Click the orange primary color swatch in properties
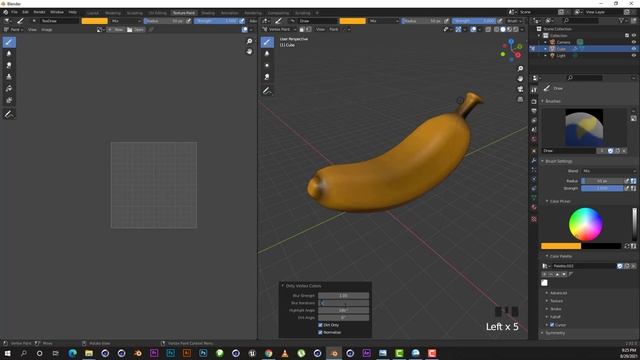The height and width of the screenshot is (360, 640). point(561,246)
